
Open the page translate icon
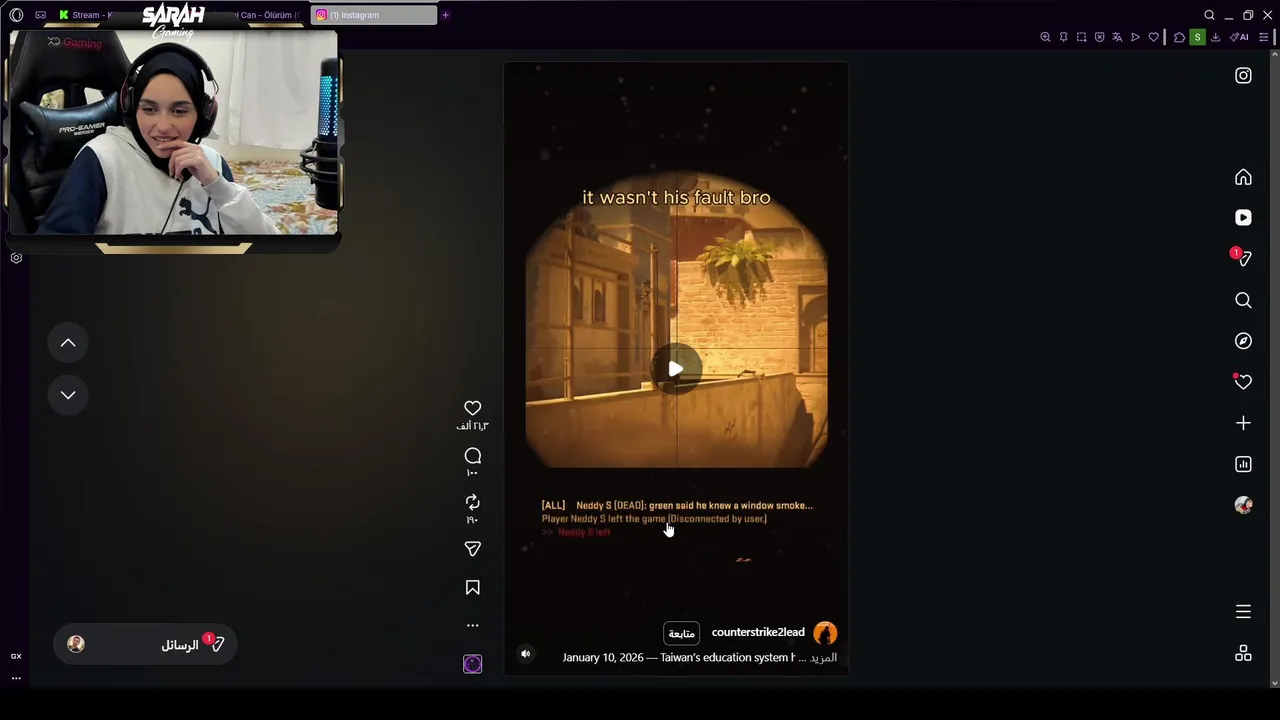1117,37
